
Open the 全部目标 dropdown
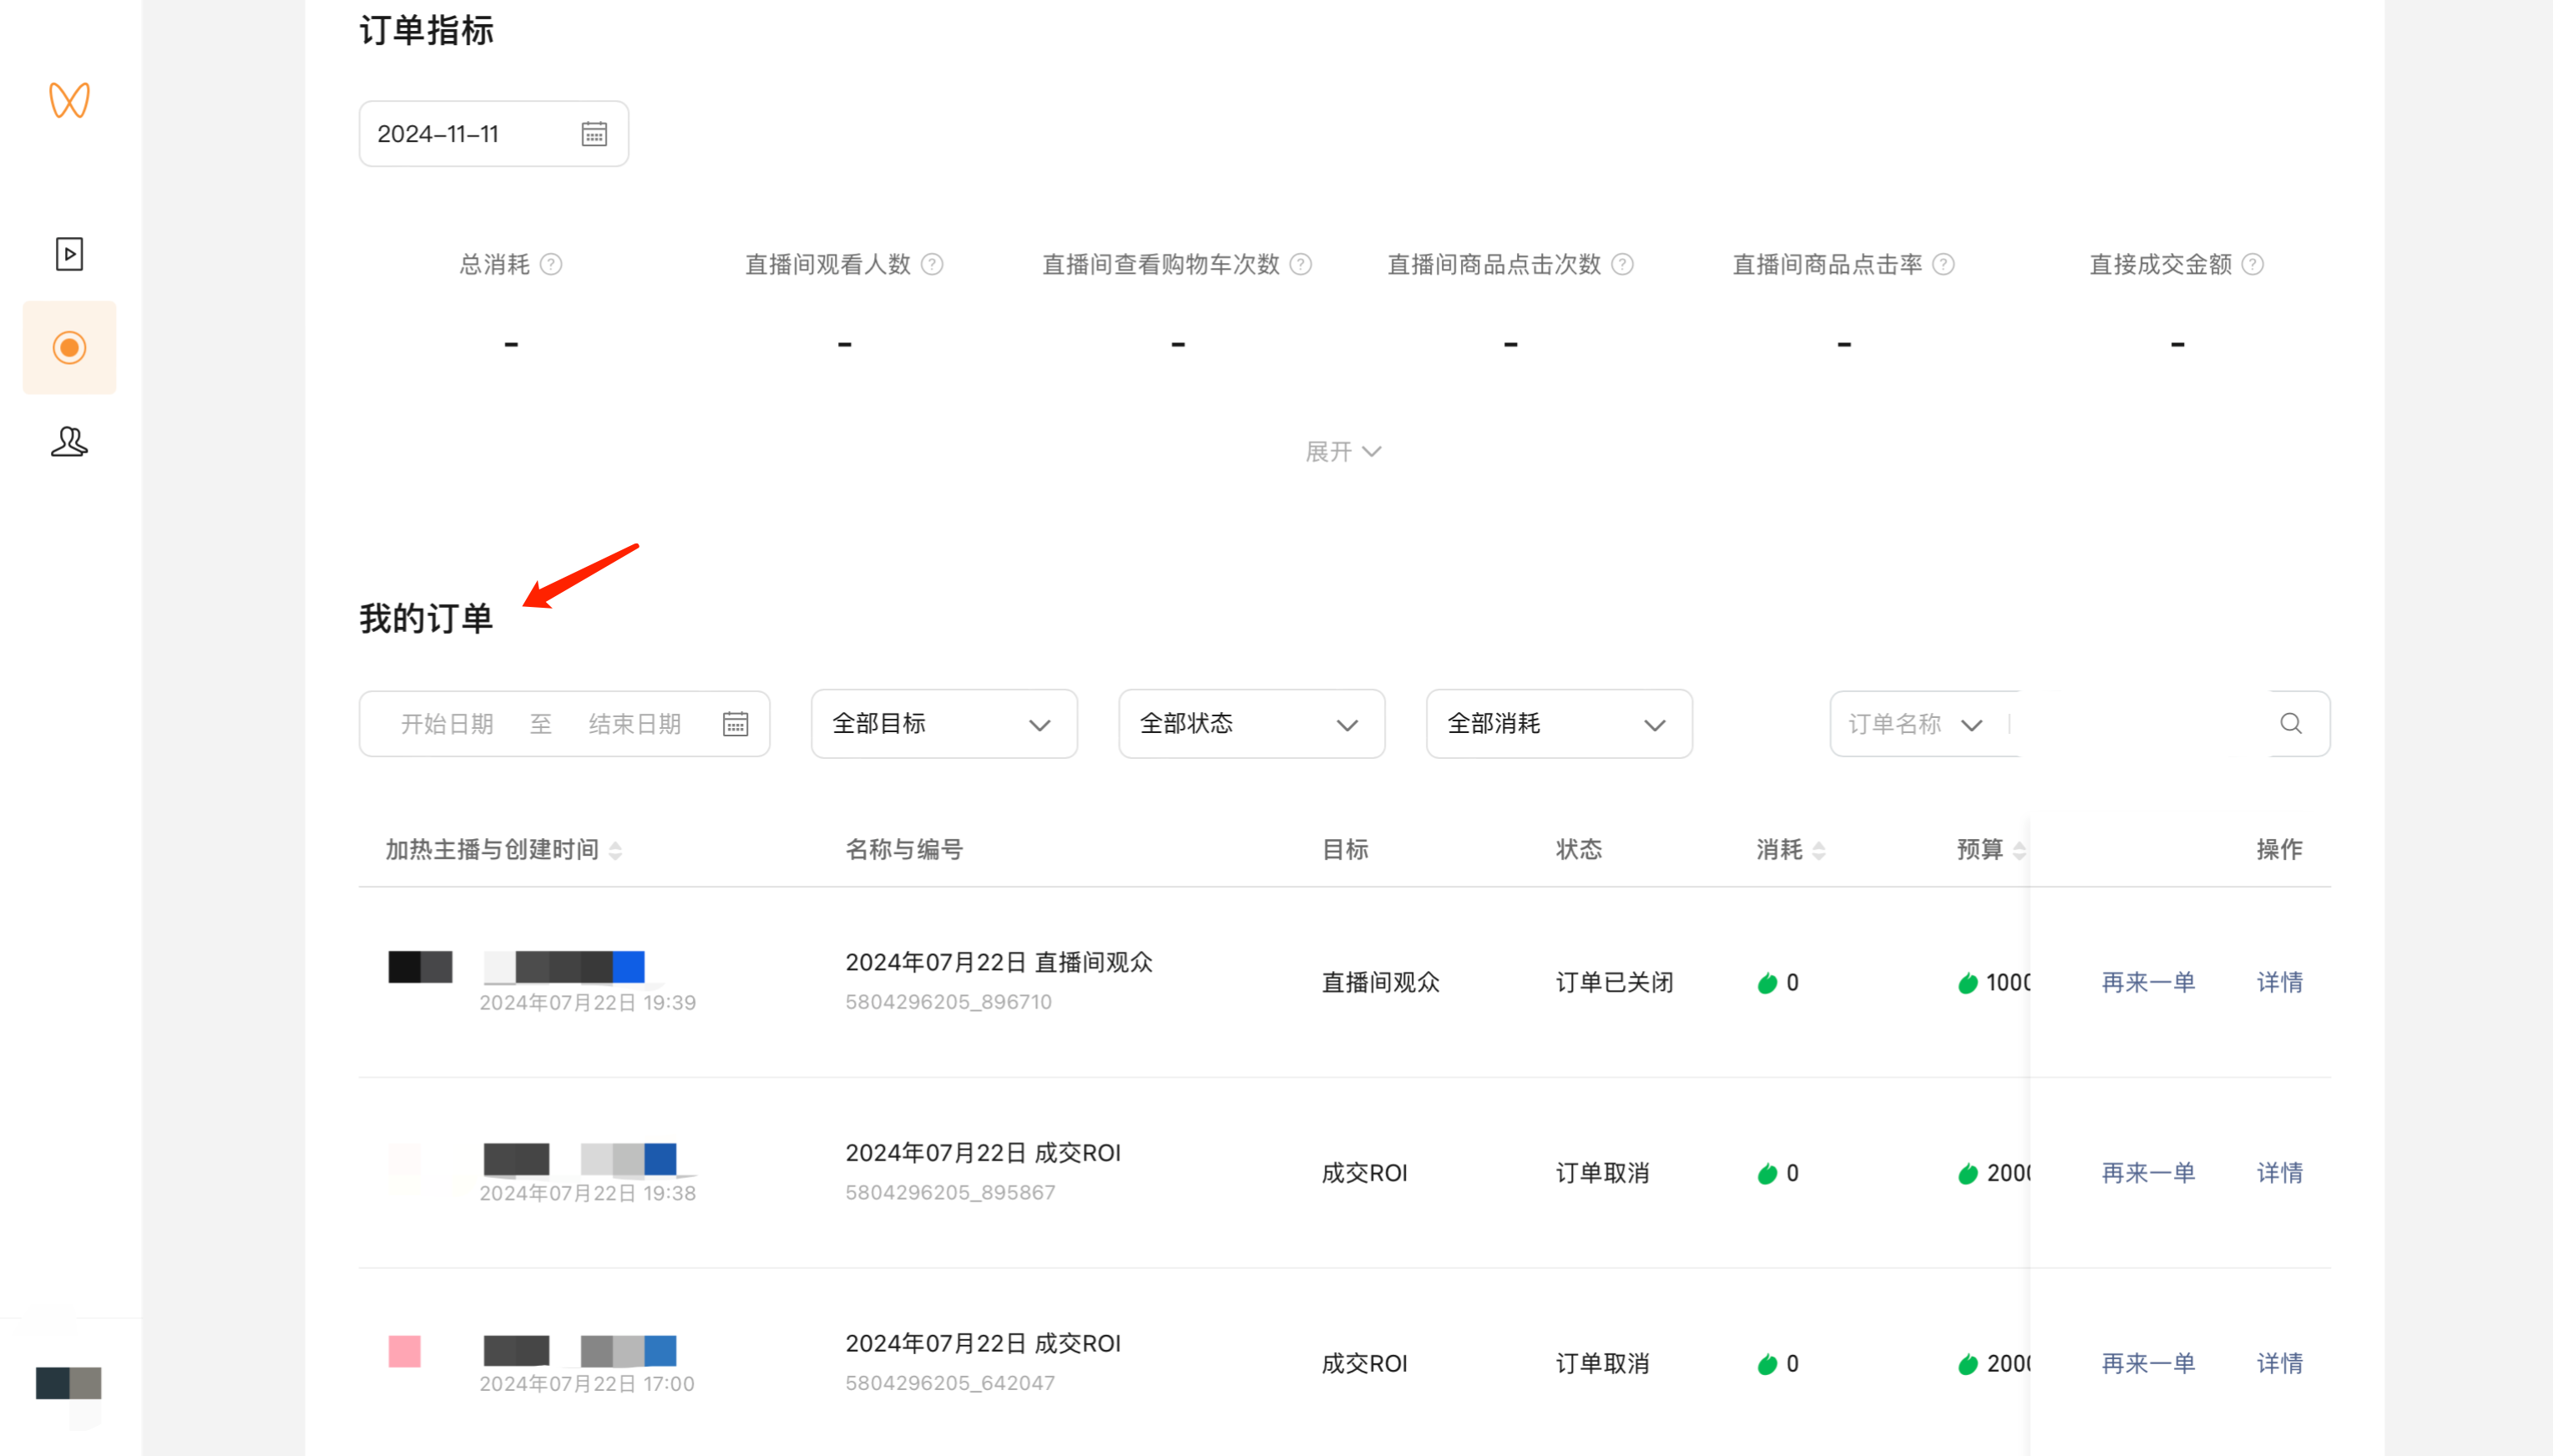coord(943,723)
